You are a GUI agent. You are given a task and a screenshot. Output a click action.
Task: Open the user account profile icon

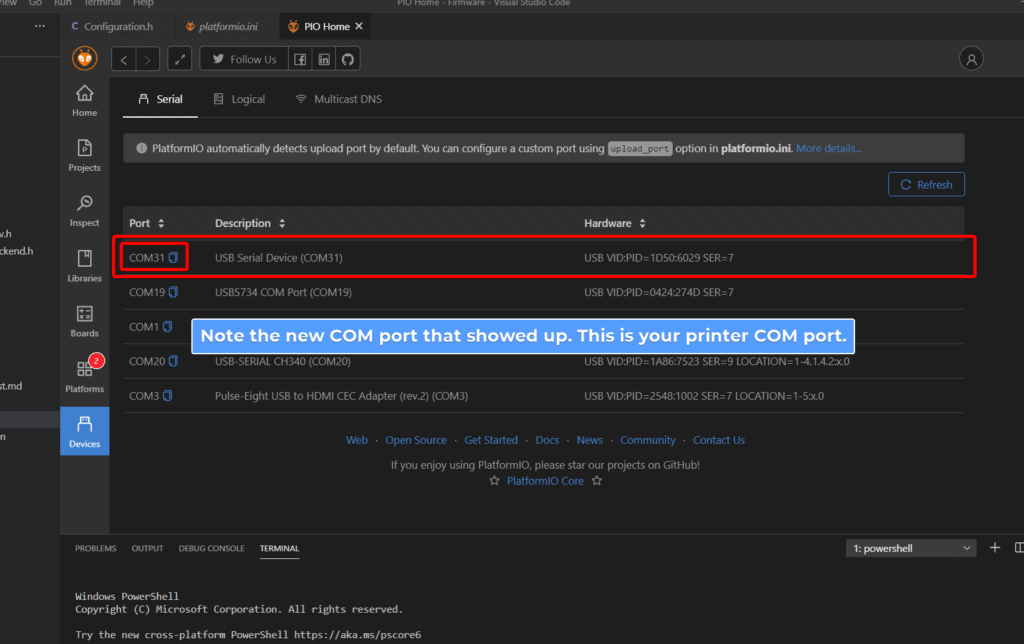click(971, 59)
